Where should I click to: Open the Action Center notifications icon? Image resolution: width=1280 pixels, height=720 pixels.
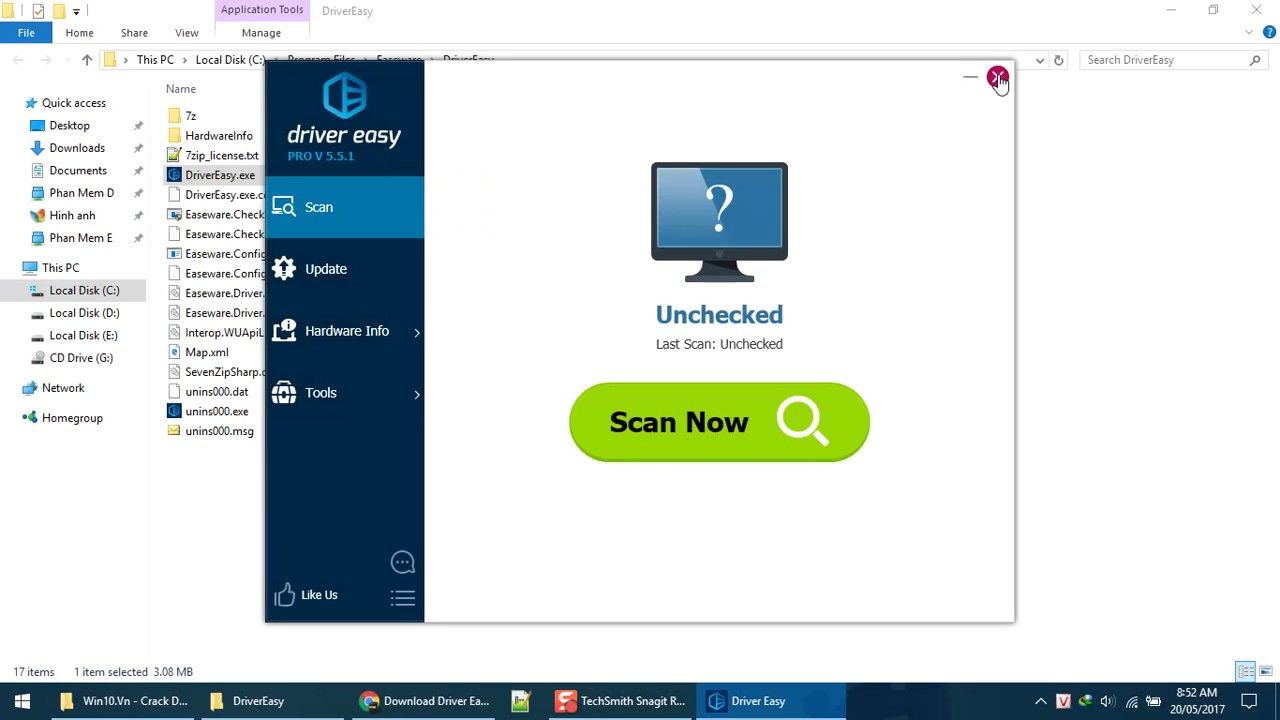1249,701
